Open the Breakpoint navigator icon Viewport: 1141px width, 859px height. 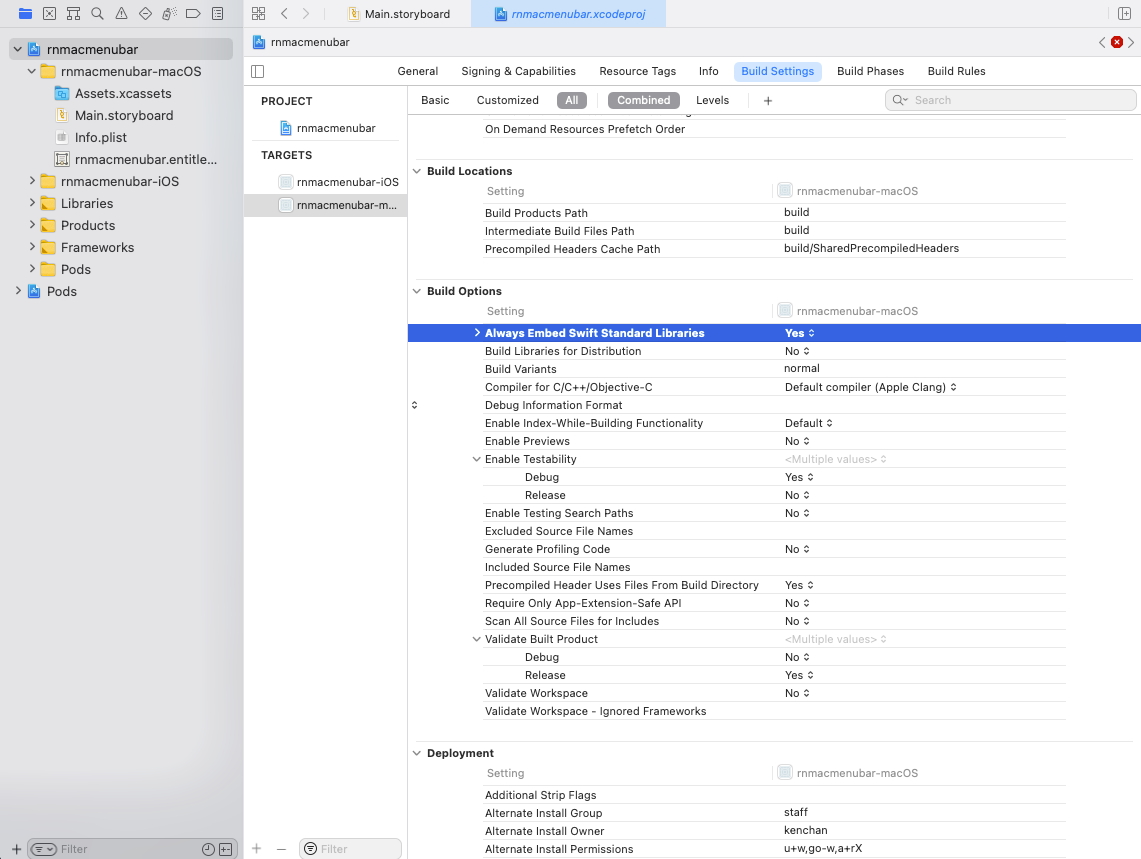point(194,13)
